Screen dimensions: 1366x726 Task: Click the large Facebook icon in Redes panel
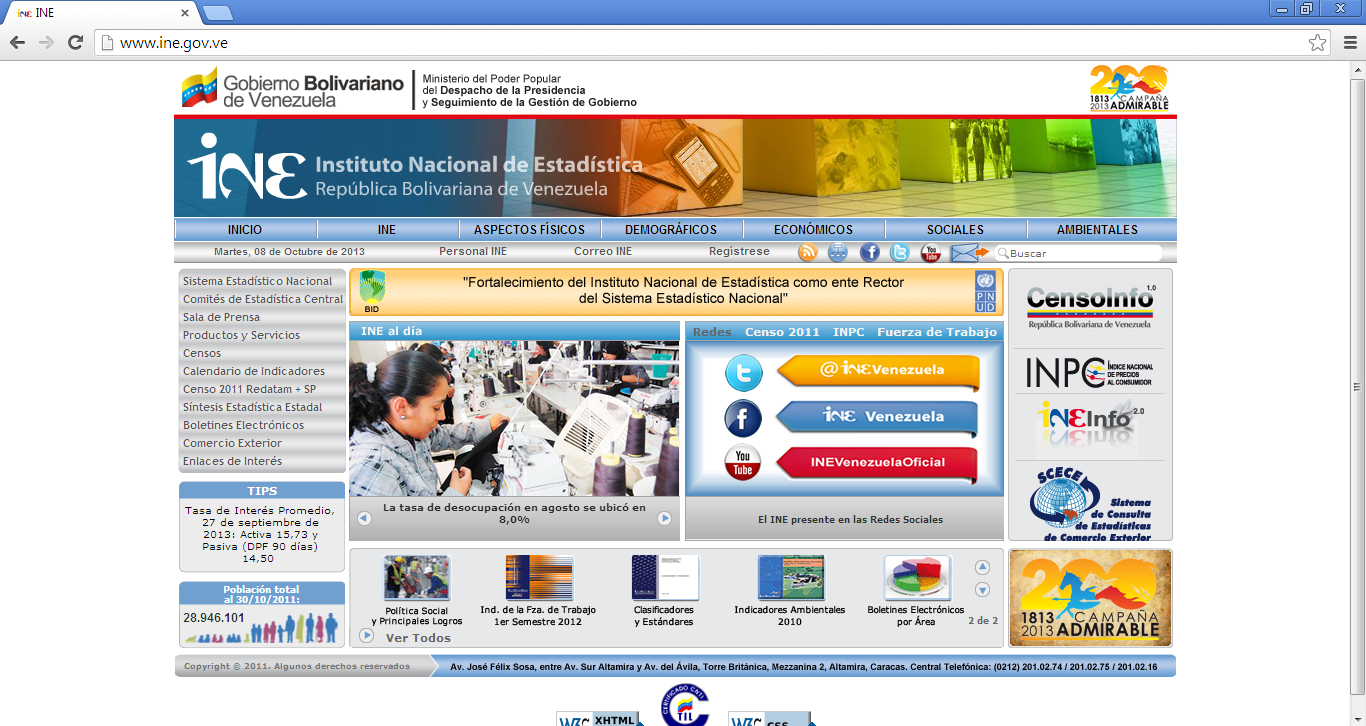(743, 418)
